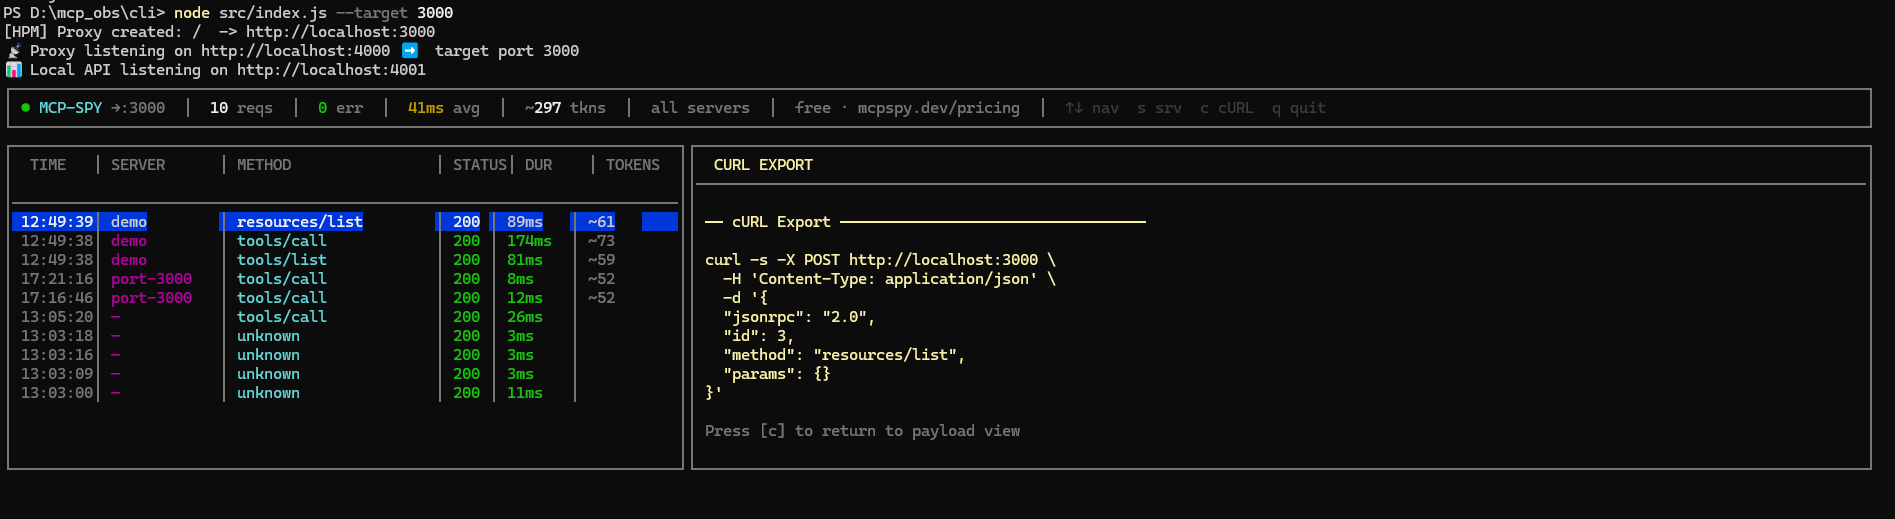Click the 12ms duration cell
1895x519 pixels.
[525, 298]
